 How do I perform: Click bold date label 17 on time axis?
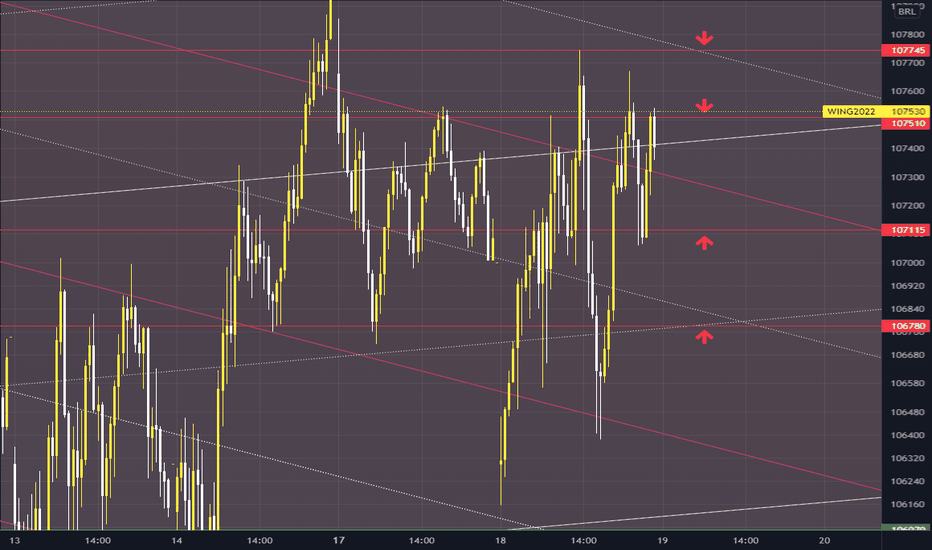click(338, 540)
